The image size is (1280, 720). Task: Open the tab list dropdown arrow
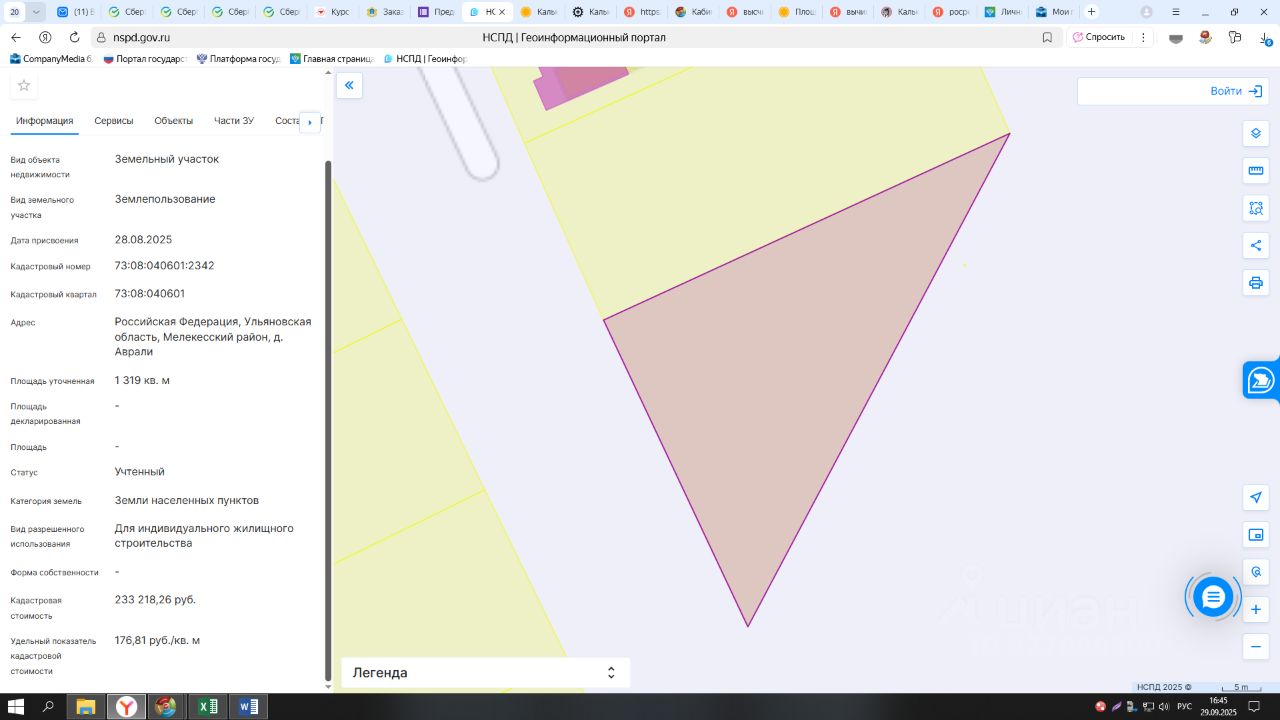pyautogui.click(x=37, y=12)
